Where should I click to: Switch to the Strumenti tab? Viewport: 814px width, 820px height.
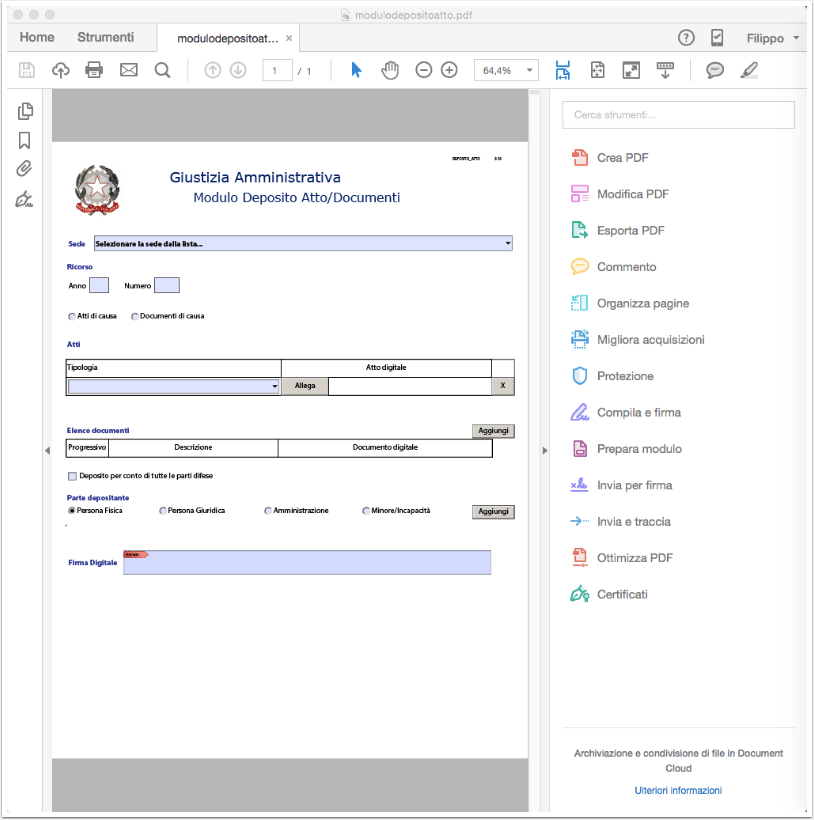coord(106,38)
